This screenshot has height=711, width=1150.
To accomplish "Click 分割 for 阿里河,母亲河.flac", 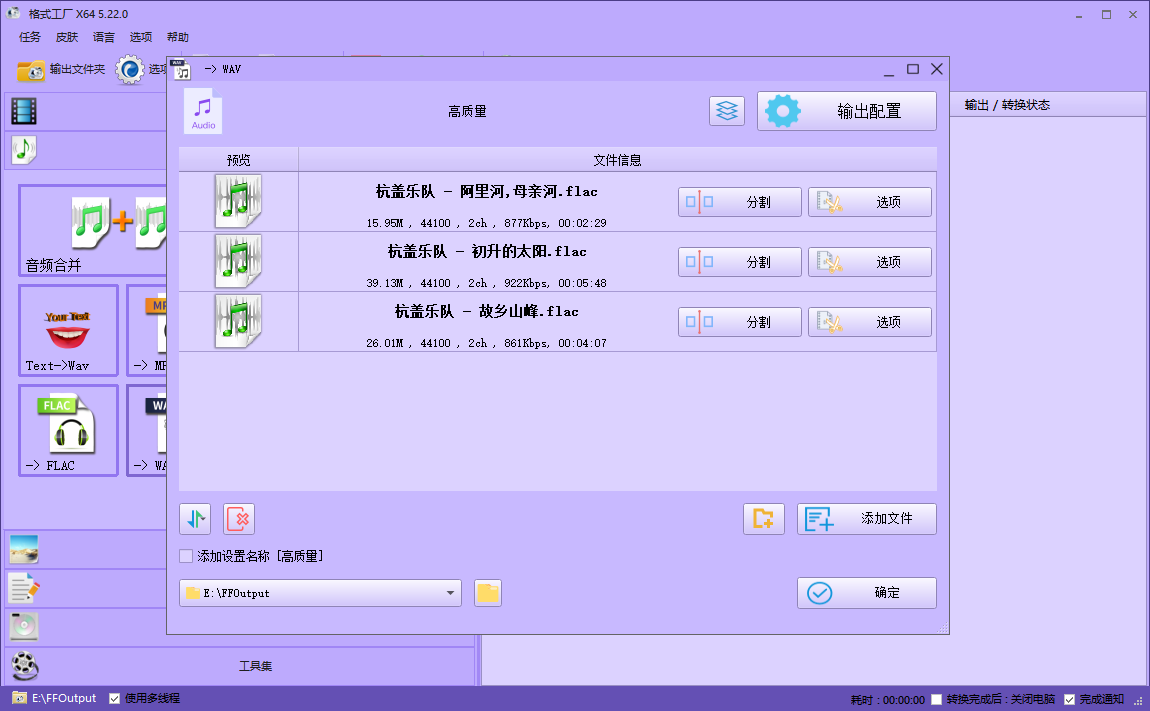I will click(739, 202).
